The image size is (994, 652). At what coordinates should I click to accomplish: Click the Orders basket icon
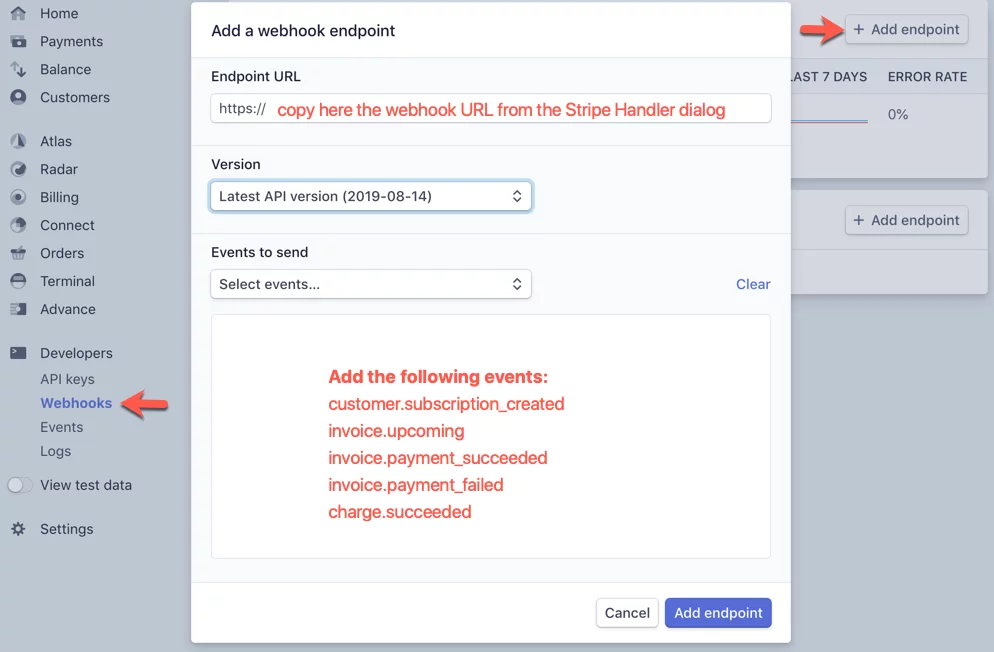pyautogui.click(x=18, y=254)
